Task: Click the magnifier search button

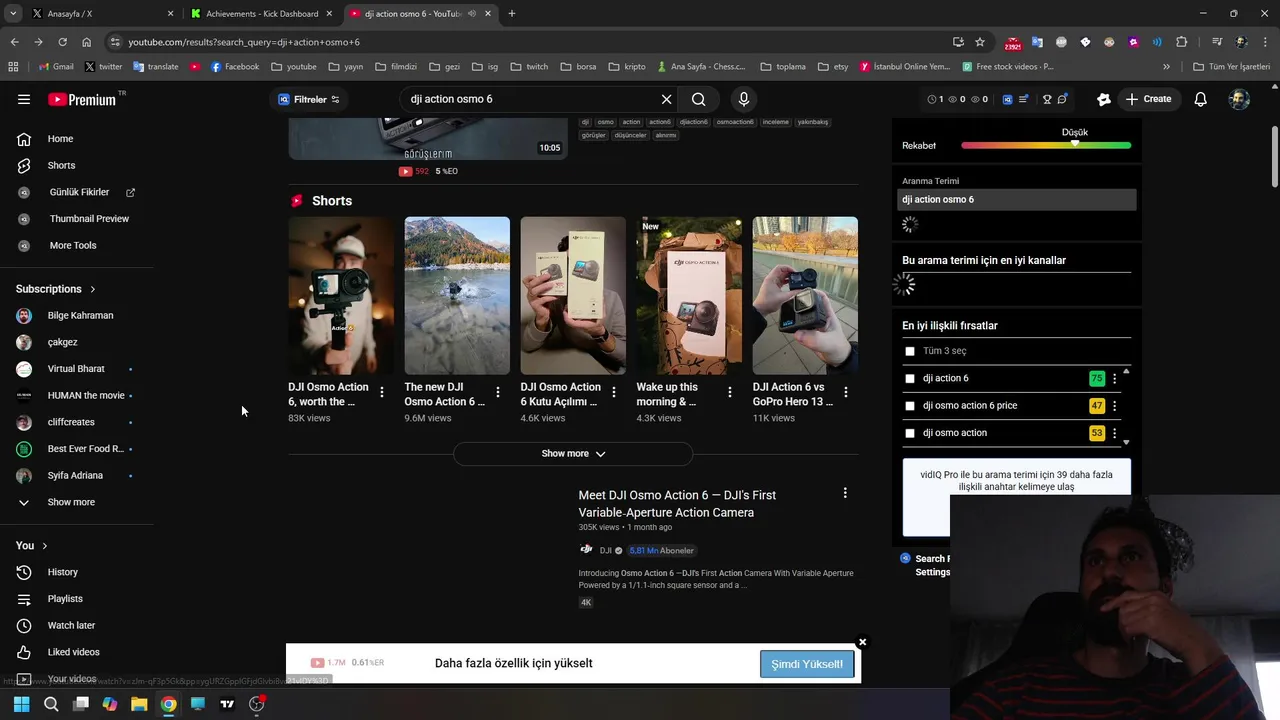Action: pyautogui.click(x=699, y=99)
